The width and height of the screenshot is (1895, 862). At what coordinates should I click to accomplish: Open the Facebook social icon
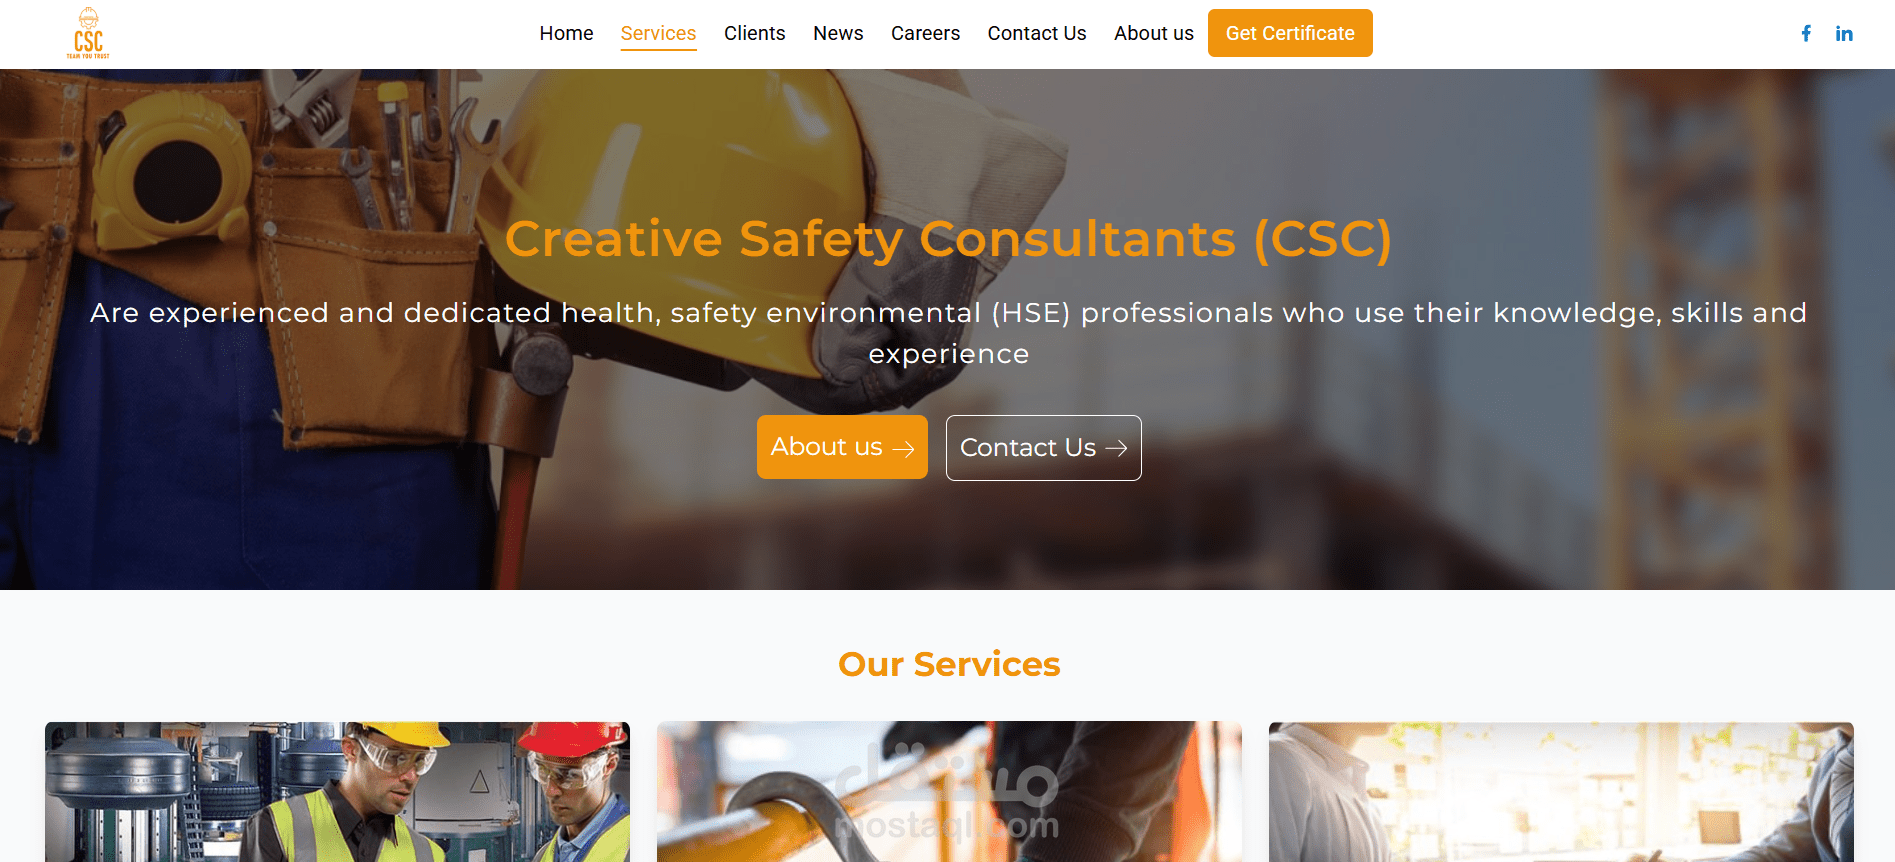pyautogui.click(x=1806, y=34)
